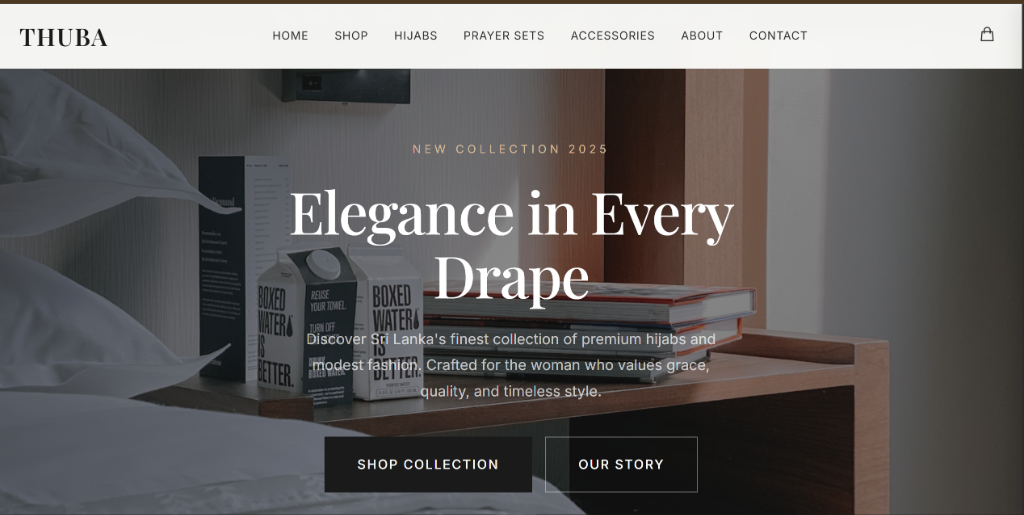Open the Prayer Sets page
The width and height of the screenshot is (1024, 515).
pos(504,36)
